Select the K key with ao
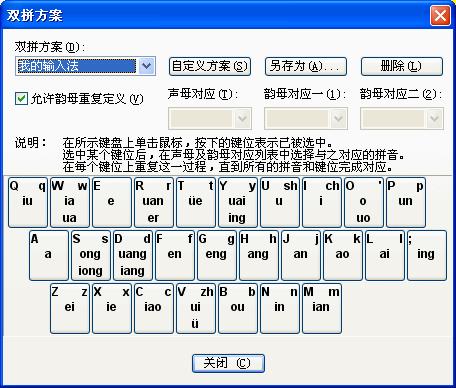This screenshot has height=388, width=456. pyautogui.click(x=343, y=255)
